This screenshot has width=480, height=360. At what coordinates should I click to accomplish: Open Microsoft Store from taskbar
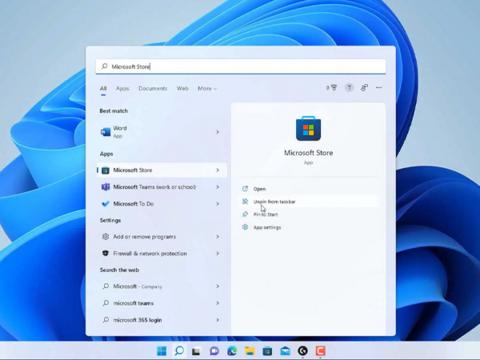[267, 351]
